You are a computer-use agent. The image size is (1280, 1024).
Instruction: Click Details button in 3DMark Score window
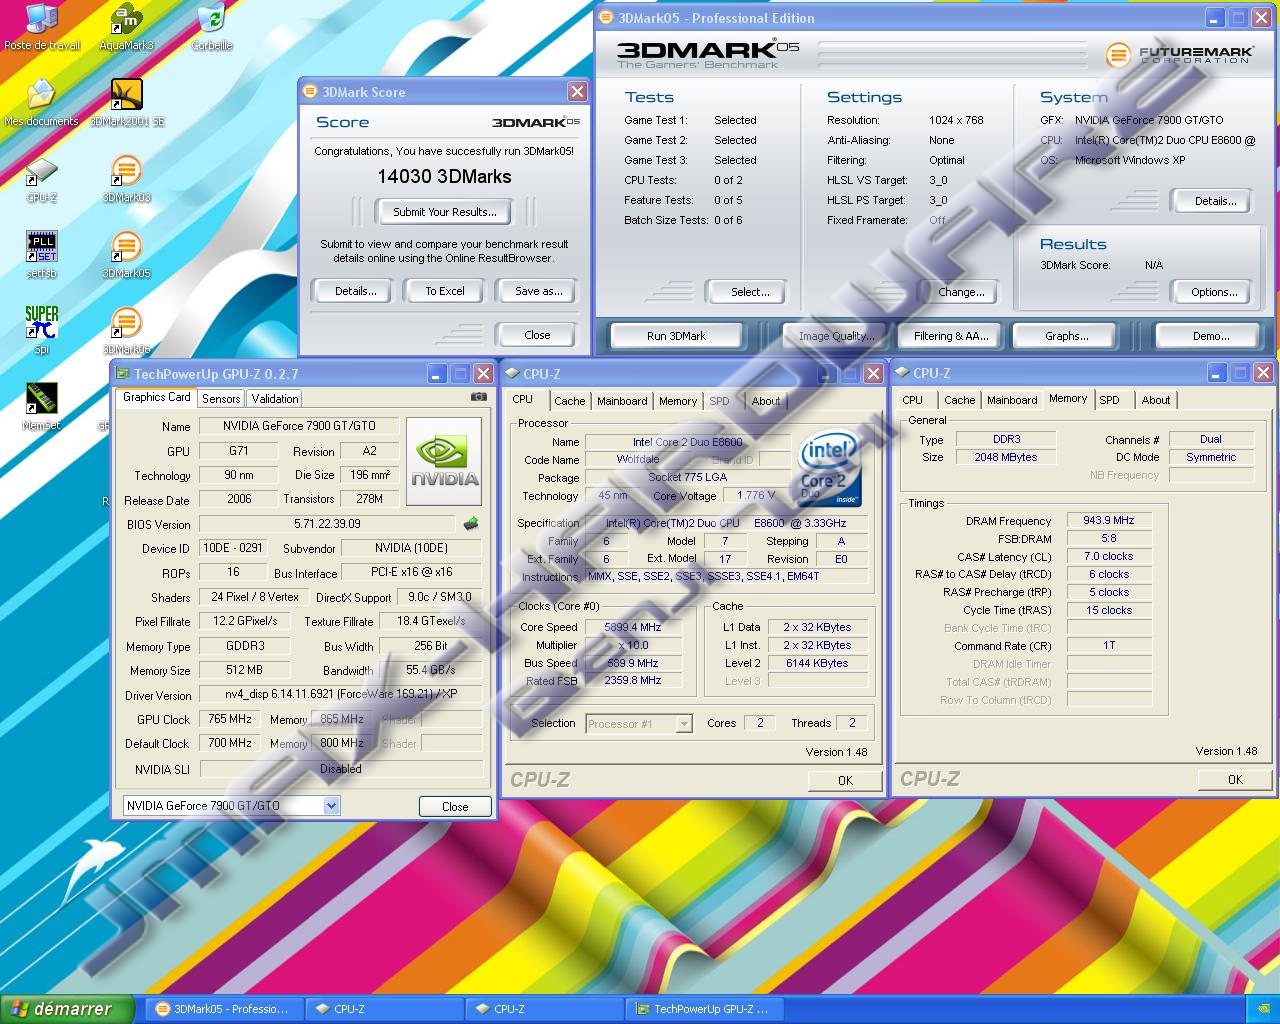[x=355, y=291]
